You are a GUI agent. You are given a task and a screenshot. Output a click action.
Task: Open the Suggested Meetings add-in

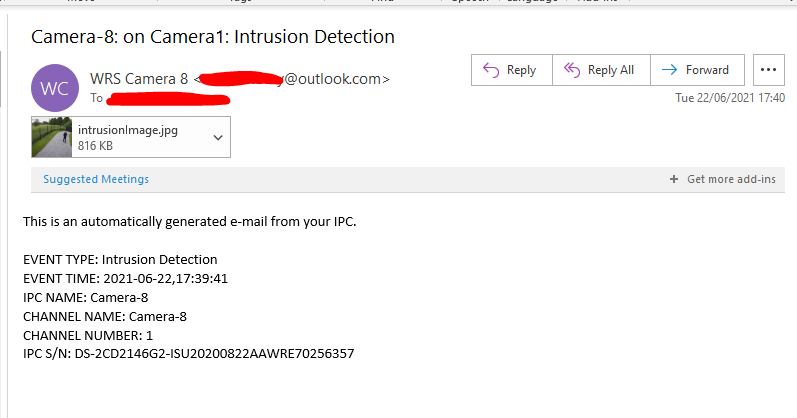pos(96,179)
